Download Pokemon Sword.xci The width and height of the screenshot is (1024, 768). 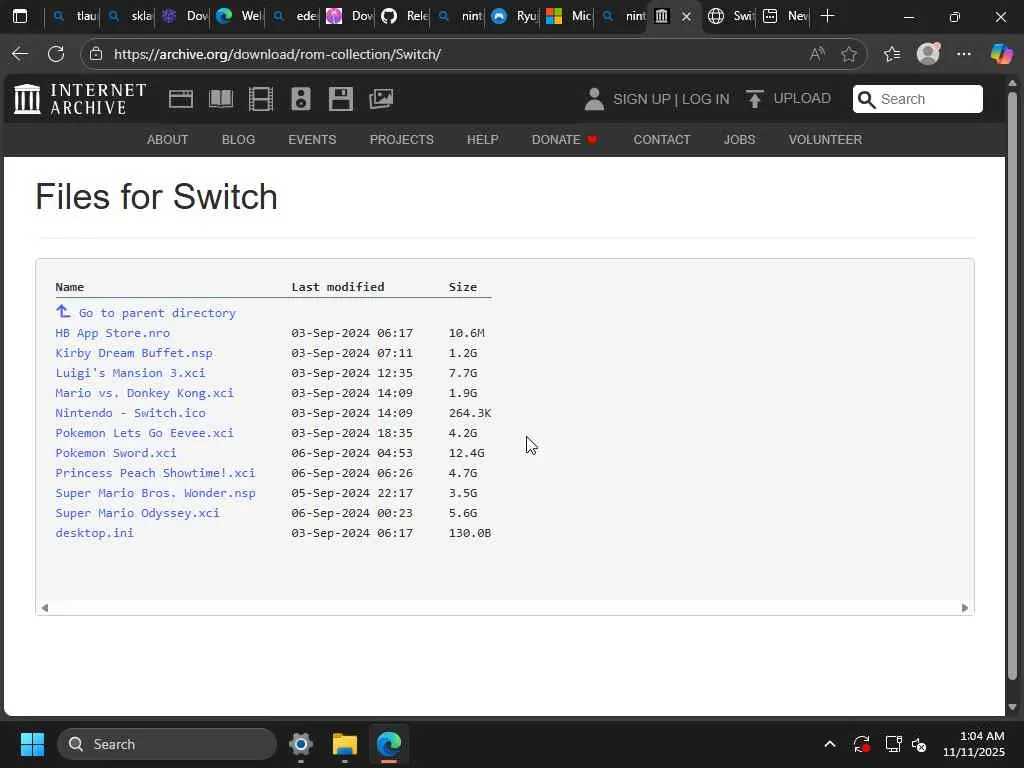(x=116, y=453)
